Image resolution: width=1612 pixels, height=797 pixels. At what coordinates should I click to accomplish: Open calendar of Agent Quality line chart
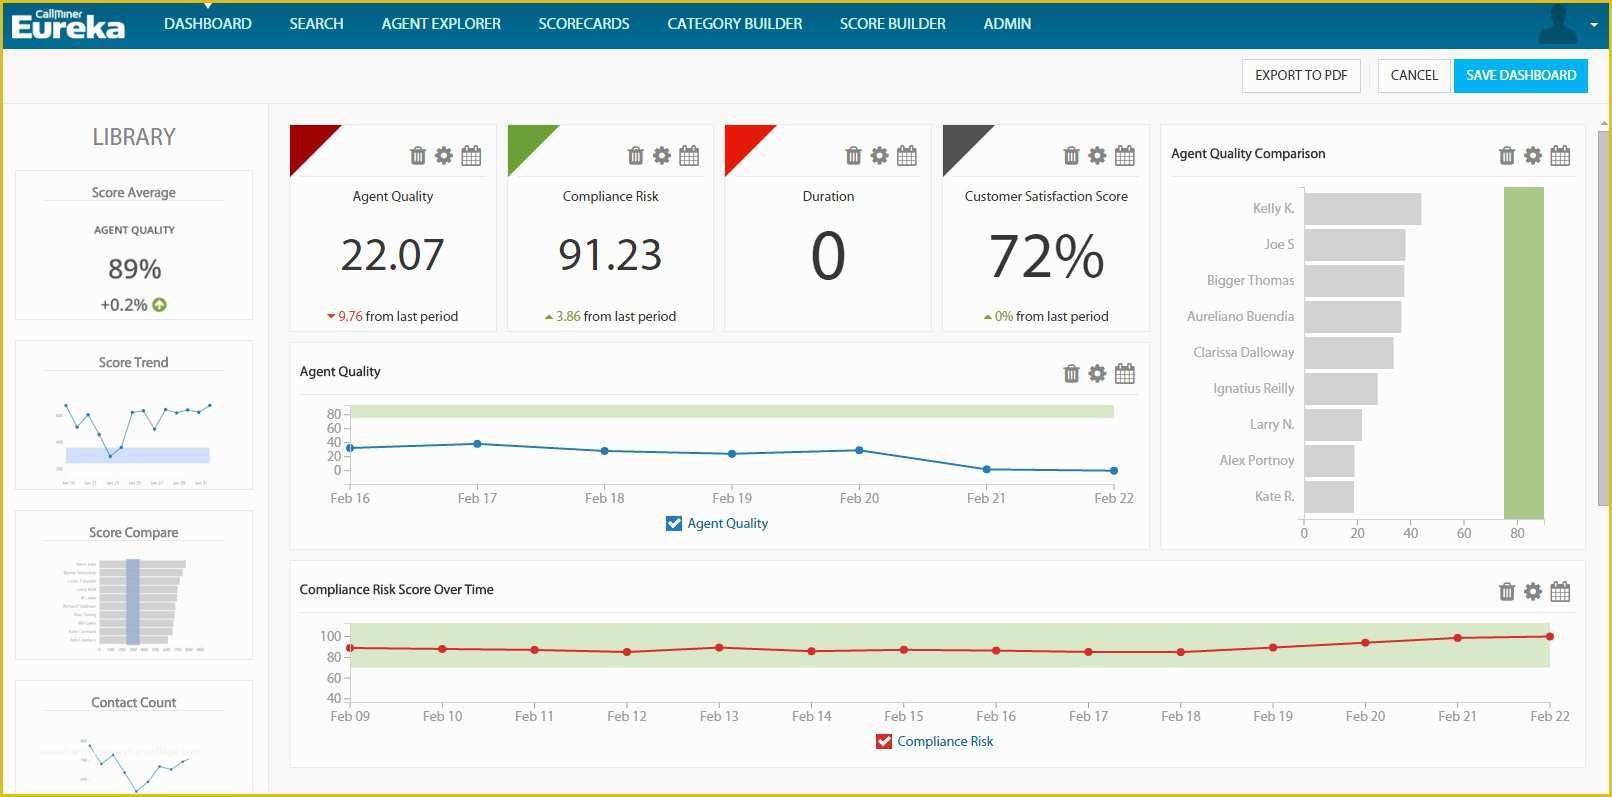click(x=1125, y=373)
